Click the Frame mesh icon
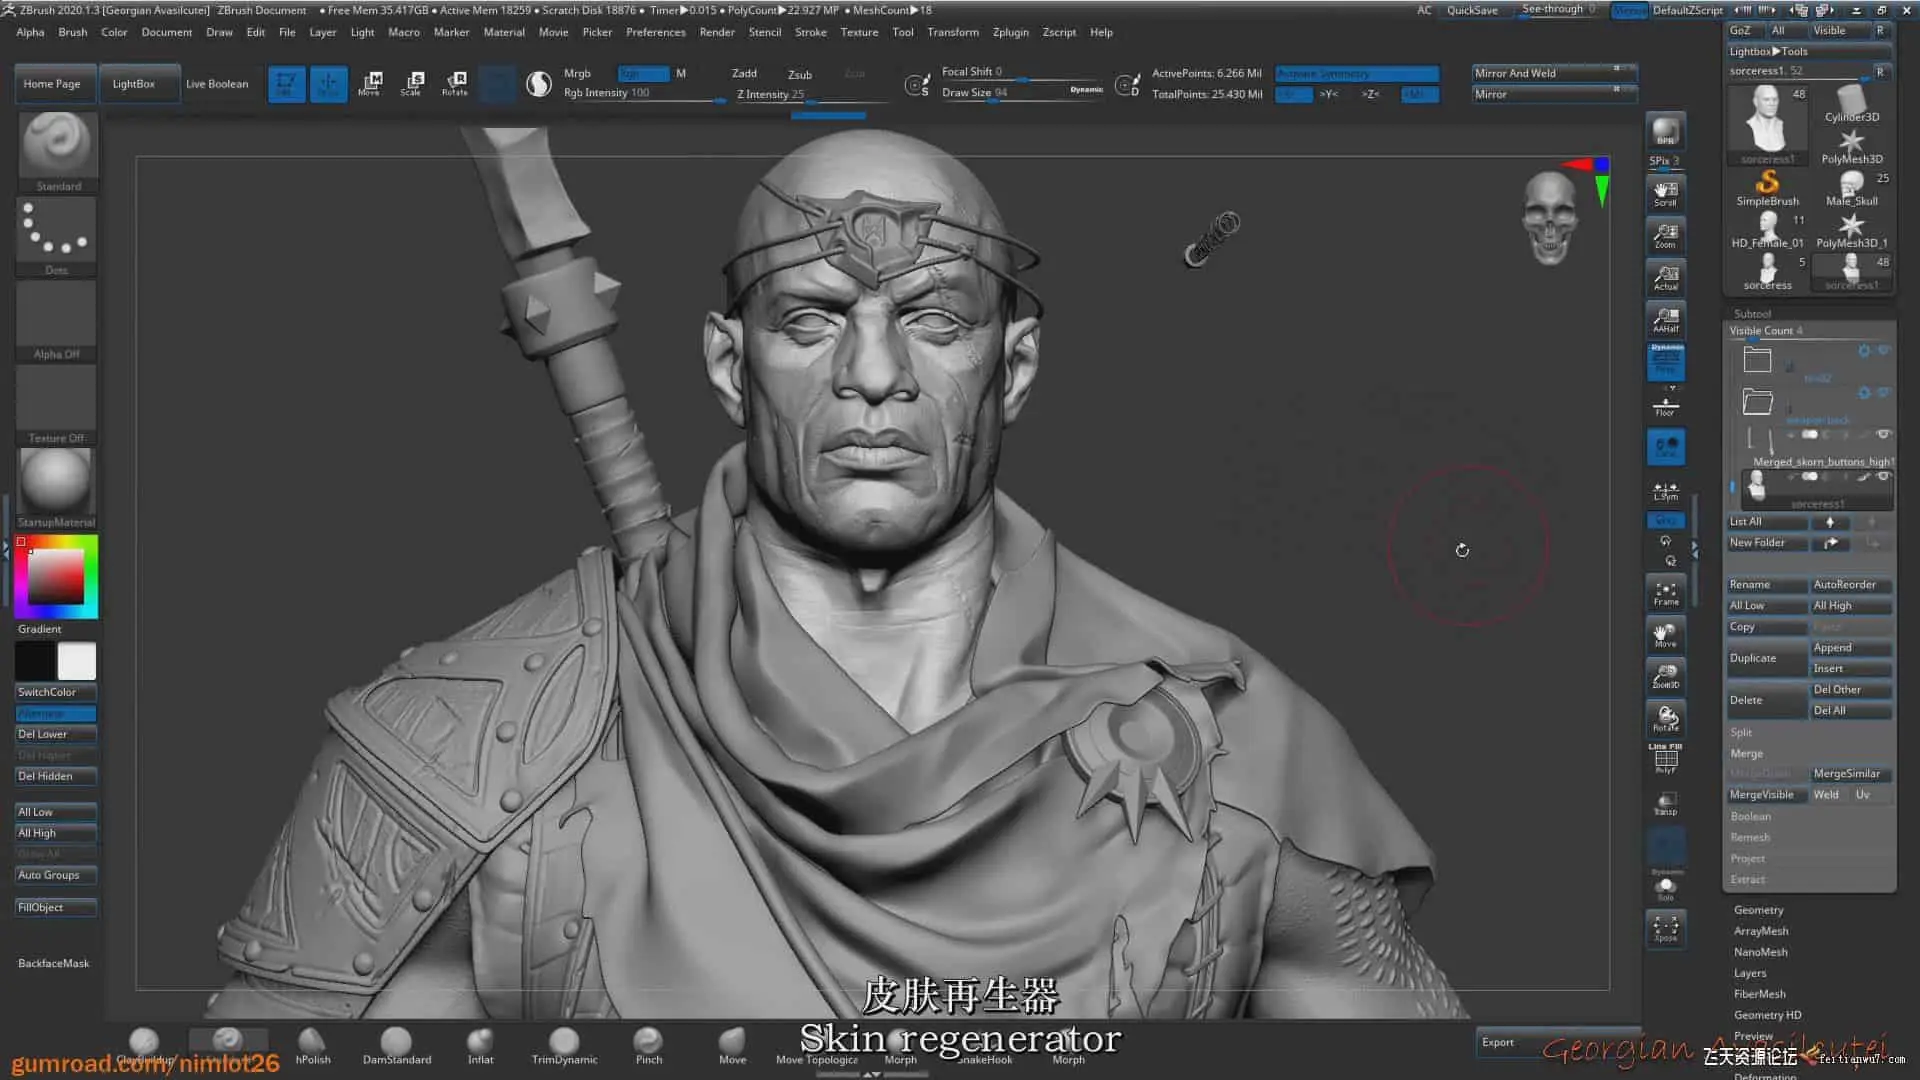Screen dimensions: 1920x1080 coord(1665,593)
